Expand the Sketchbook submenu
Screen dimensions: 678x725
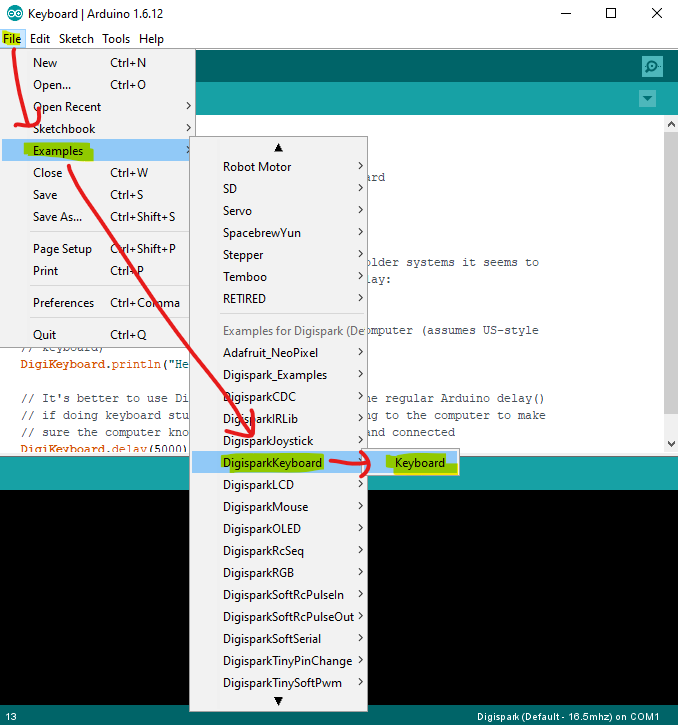[x=97, y=129]
